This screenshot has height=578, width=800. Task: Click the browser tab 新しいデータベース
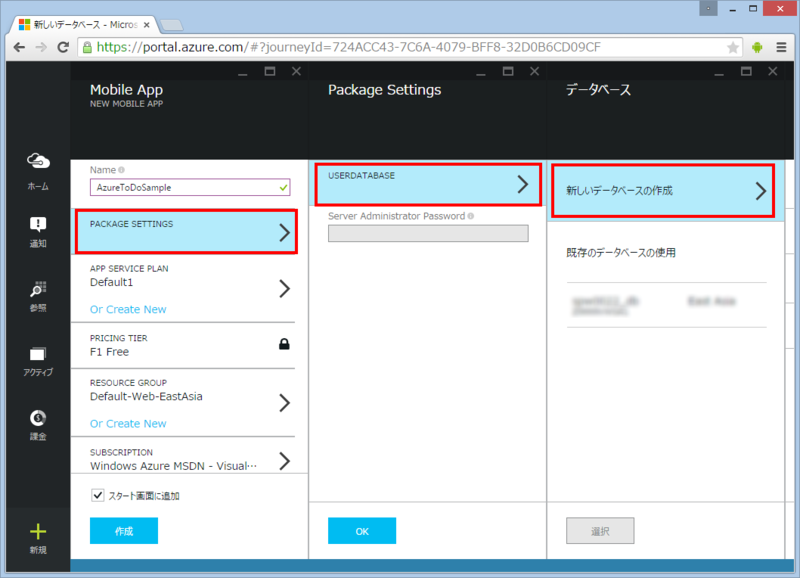click(85, 24)
